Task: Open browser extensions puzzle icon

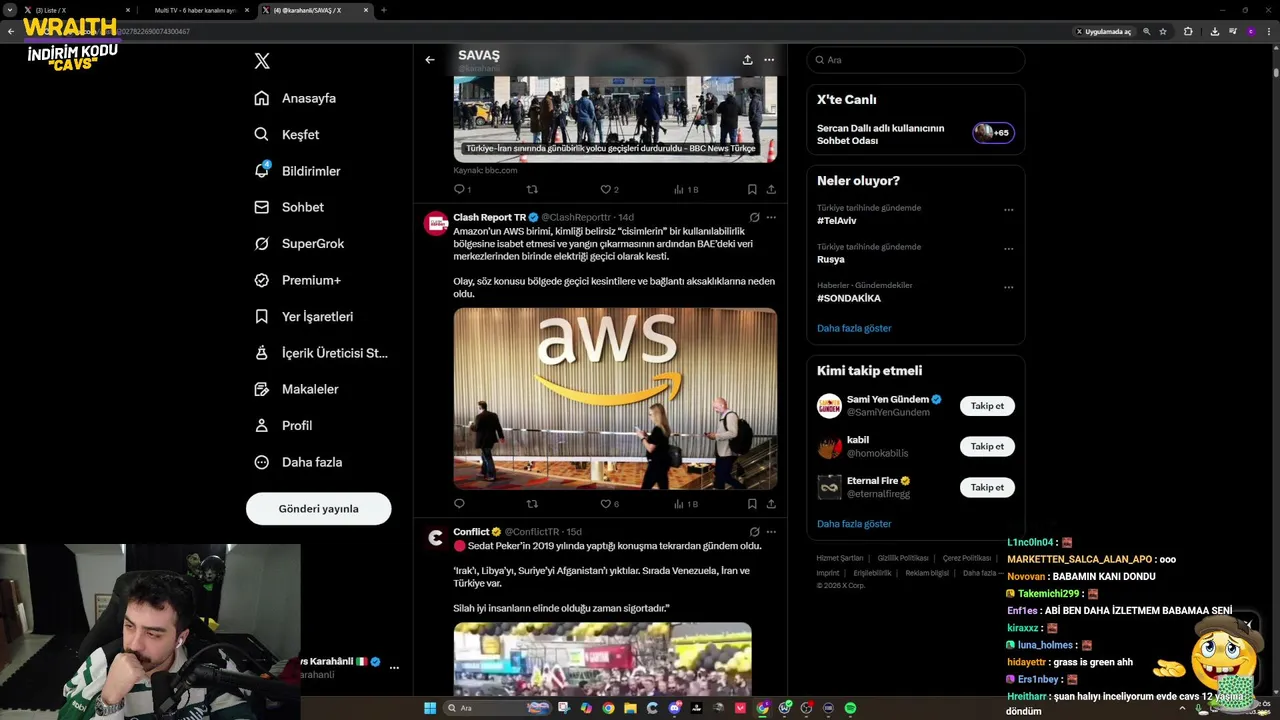Action: tap(1188, 31)
